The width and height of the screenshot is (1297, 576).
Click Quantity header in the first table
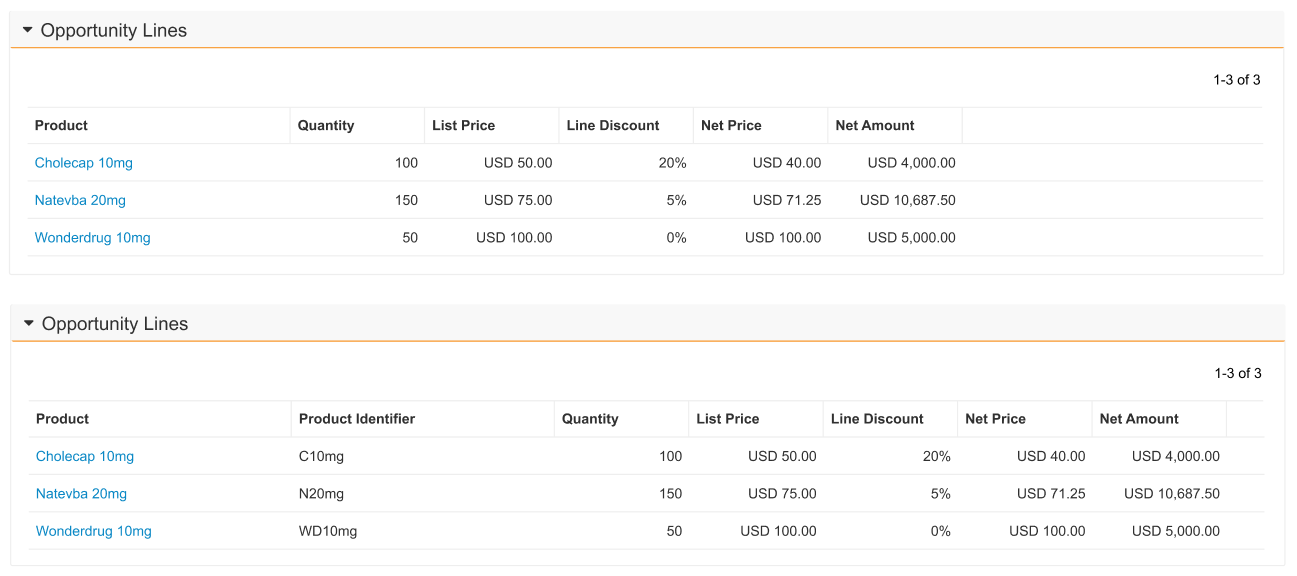pos(325,126)
